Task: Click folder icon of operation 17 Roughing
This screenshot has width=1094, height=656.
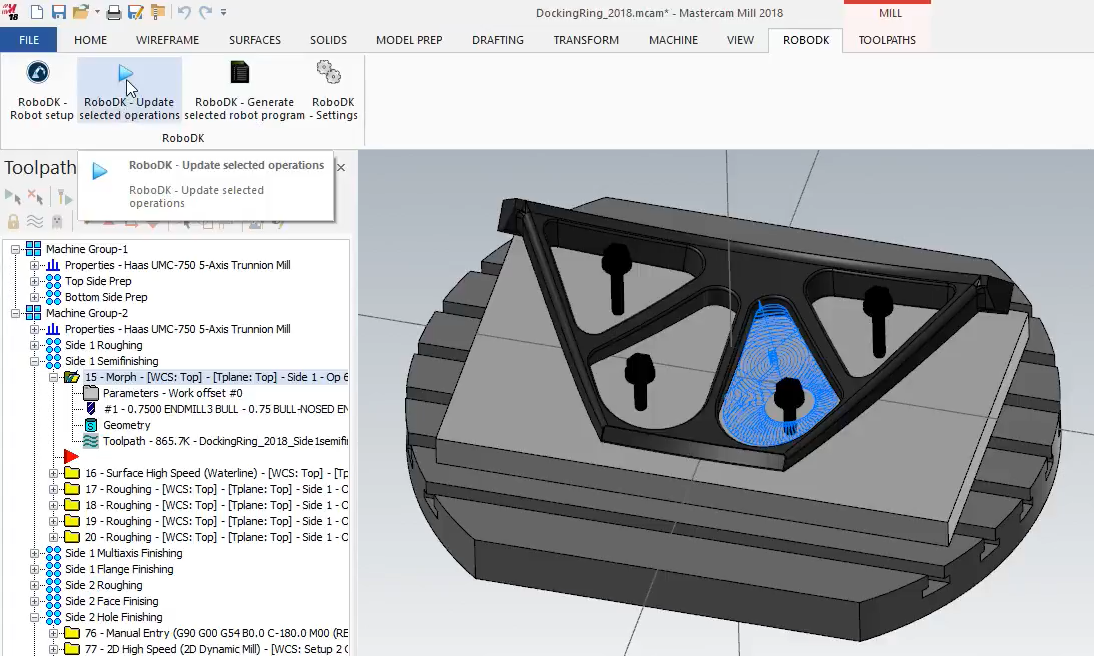Action: click(72, 489)
